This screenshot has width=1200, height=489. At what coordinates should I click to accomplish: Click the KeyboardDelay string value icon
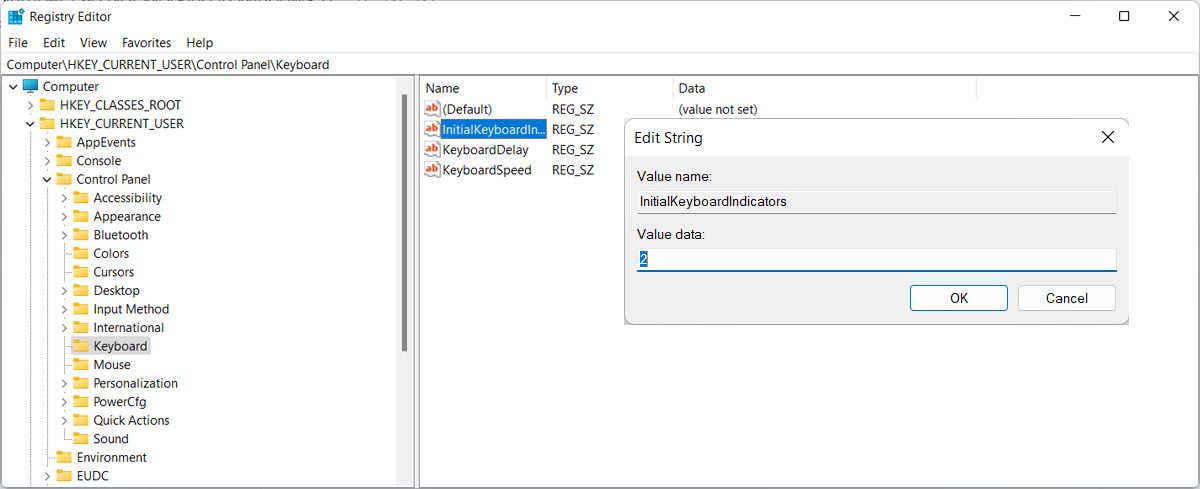click(432, 150)
